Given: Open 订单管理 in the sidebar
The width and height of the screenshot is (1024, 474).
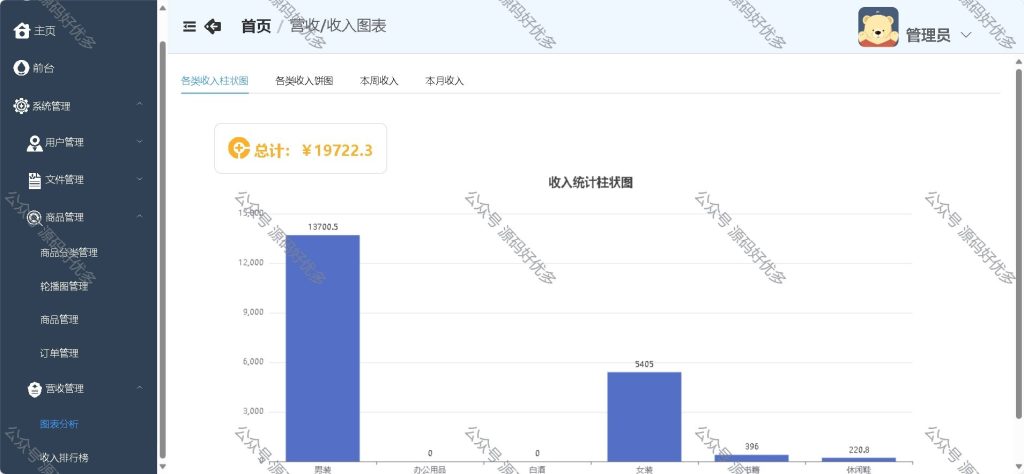Looking at the screenshot, I should point(59,353).
